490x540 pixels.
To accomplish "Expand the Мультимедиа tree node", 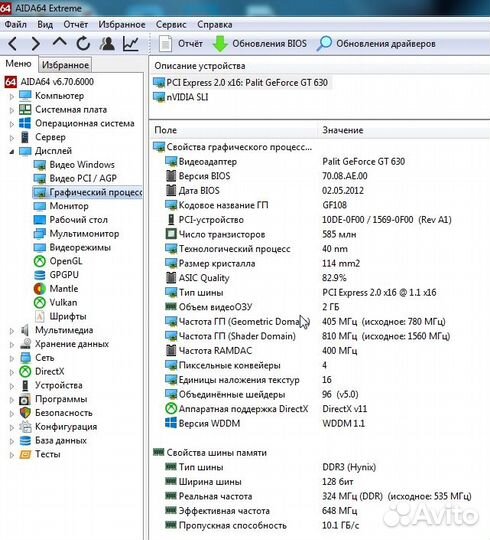I will (12, 331).
